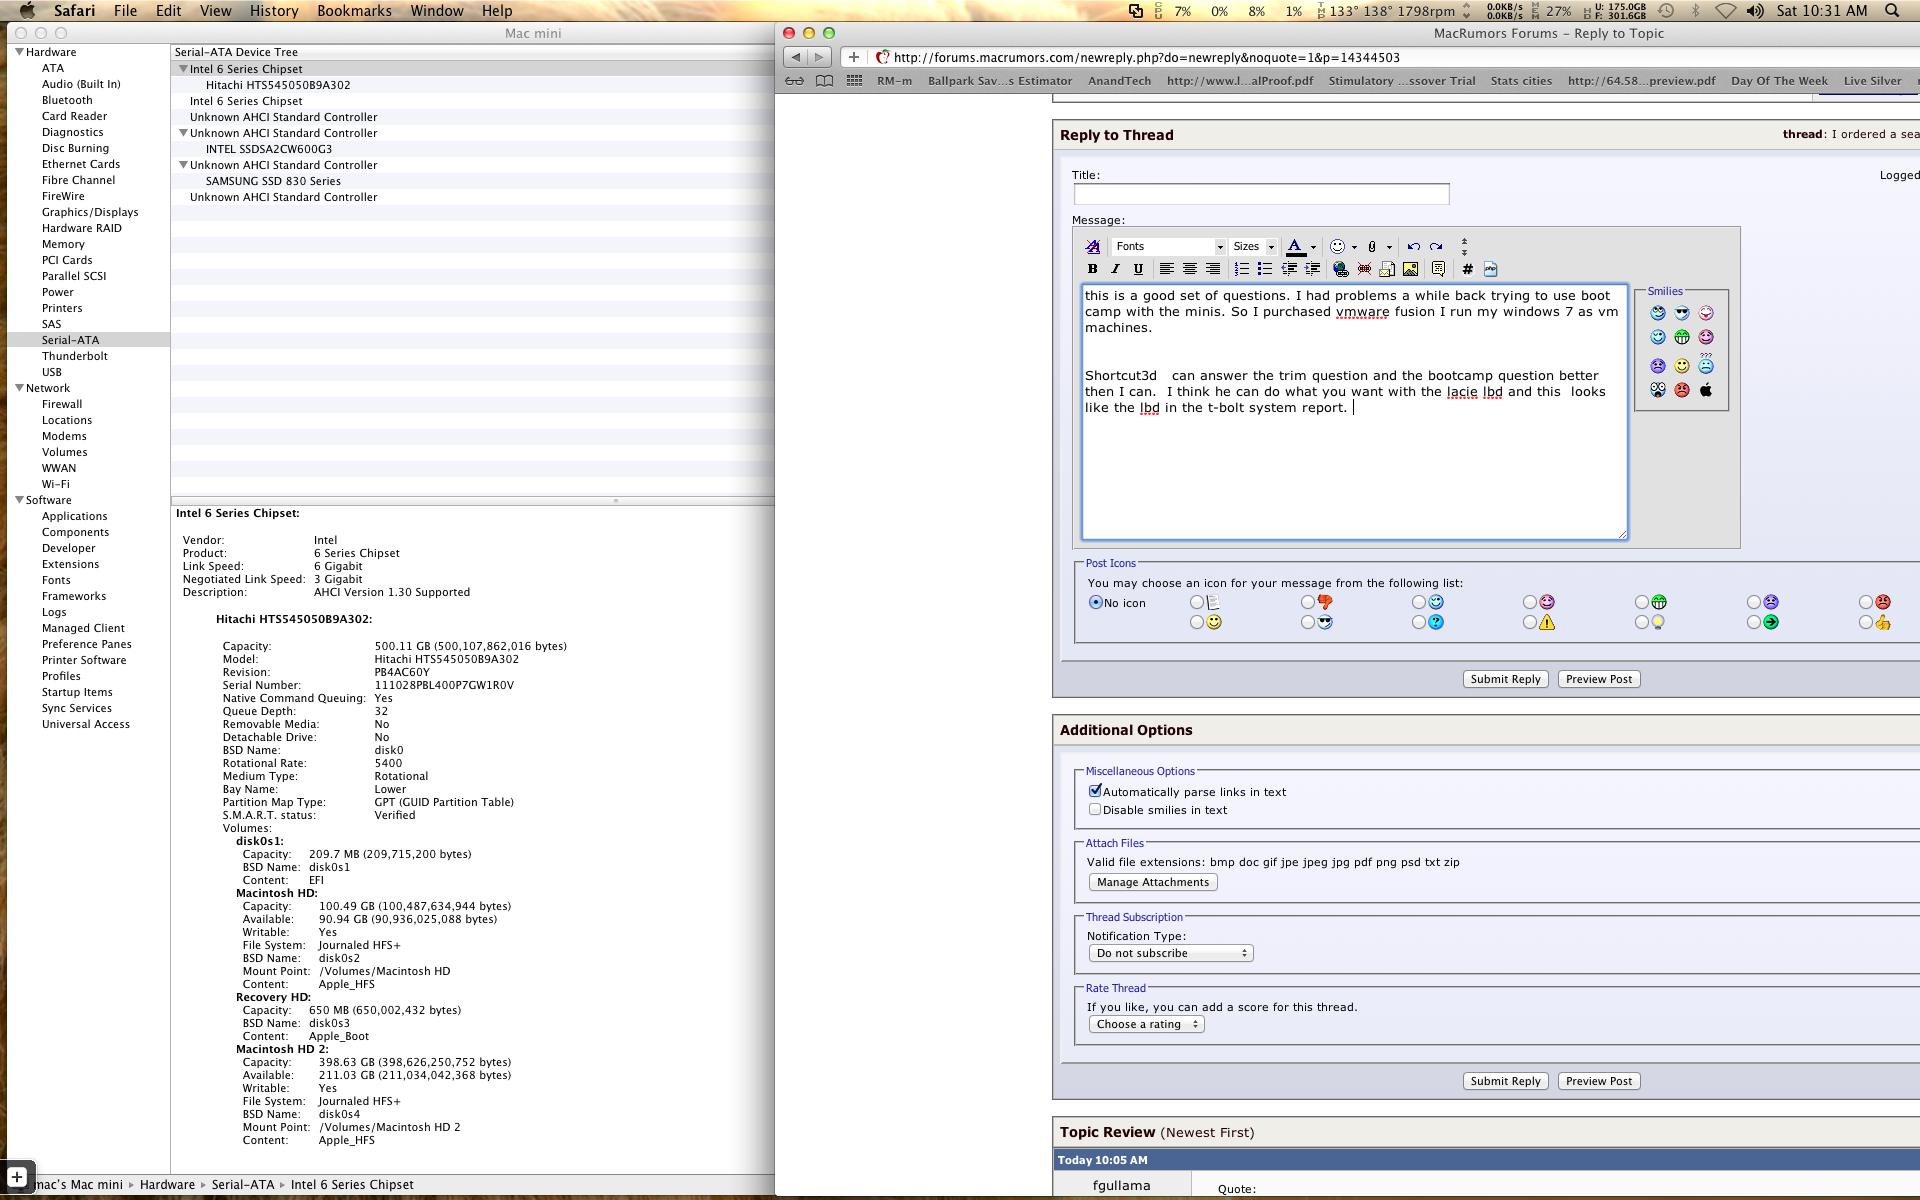The image size is (1920, 1200).
Task: Open the Fonts dropdown
Action: (1169, 246)
